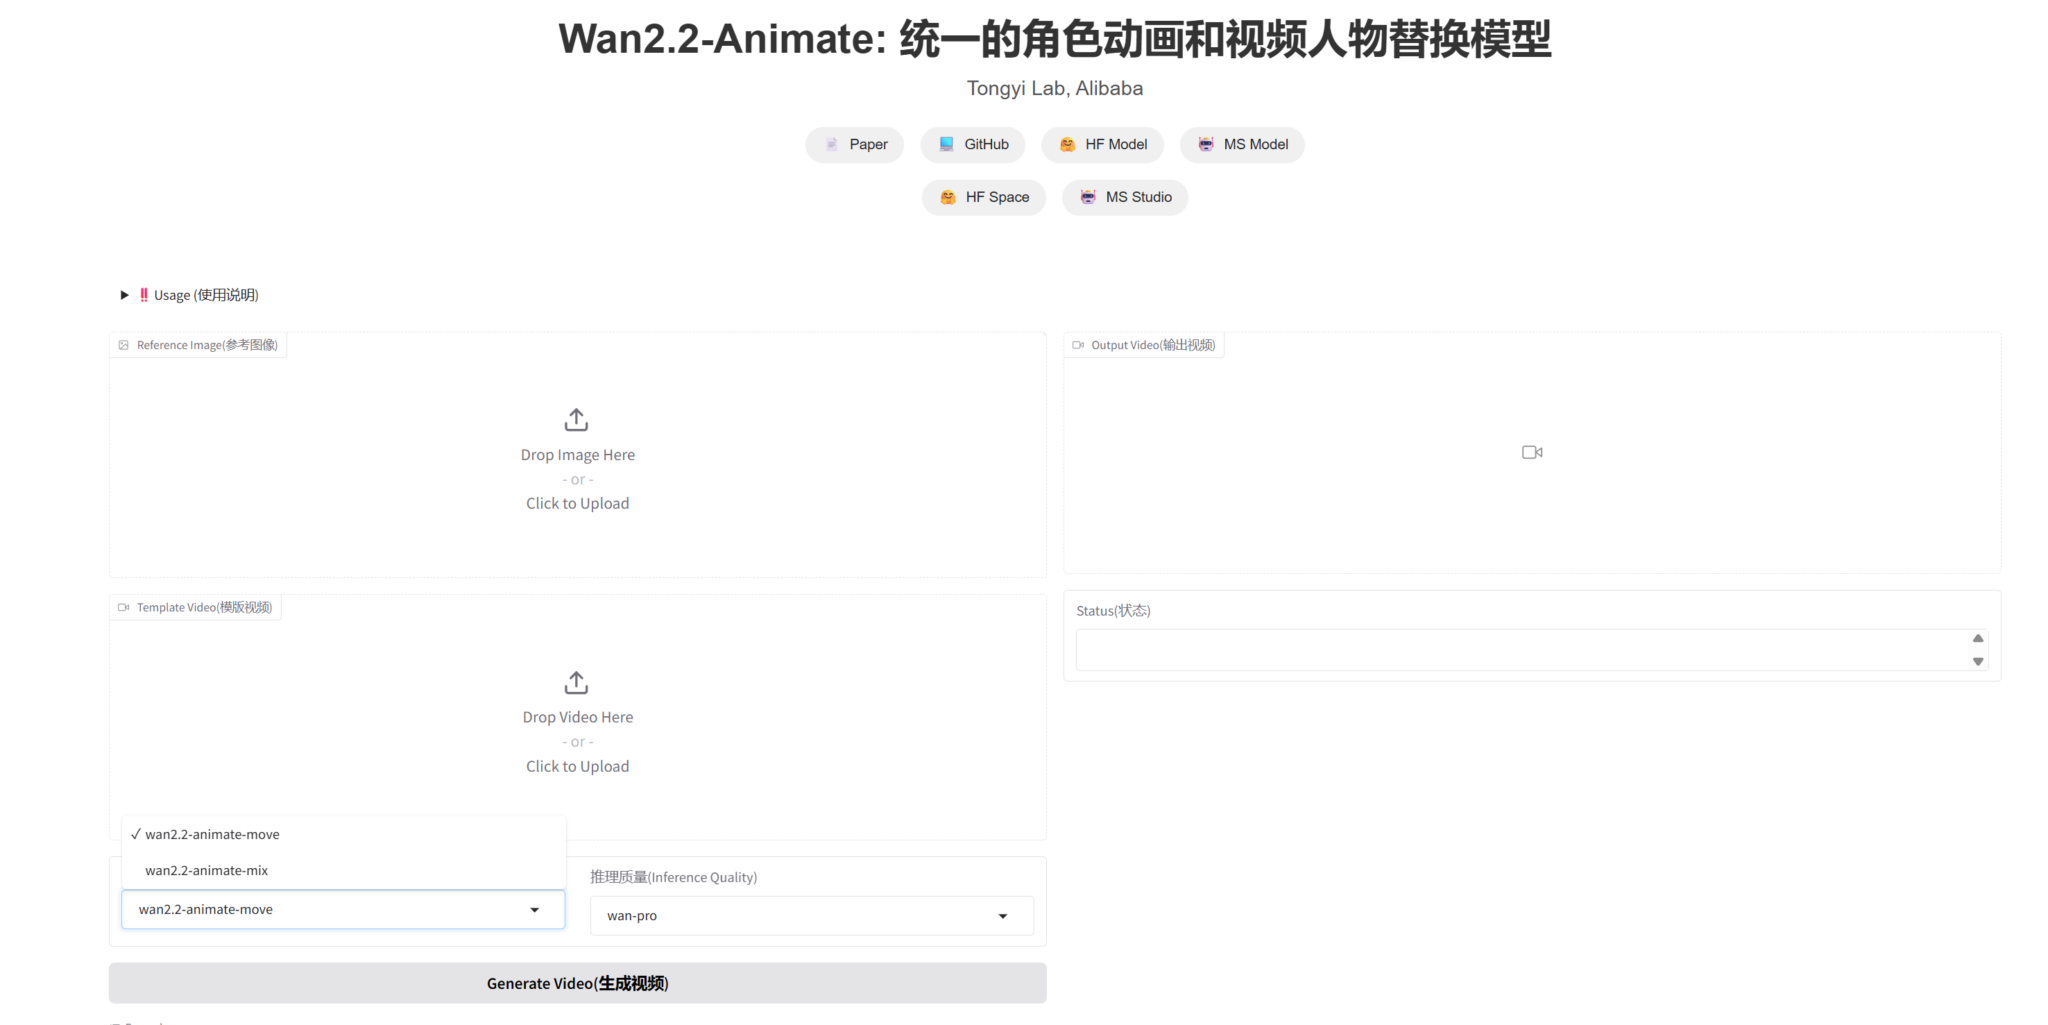Click the robot icon on MS Model badge
This screenshot has height=1025, width=2048.
pyautogui.click(x=1205, y=144)
